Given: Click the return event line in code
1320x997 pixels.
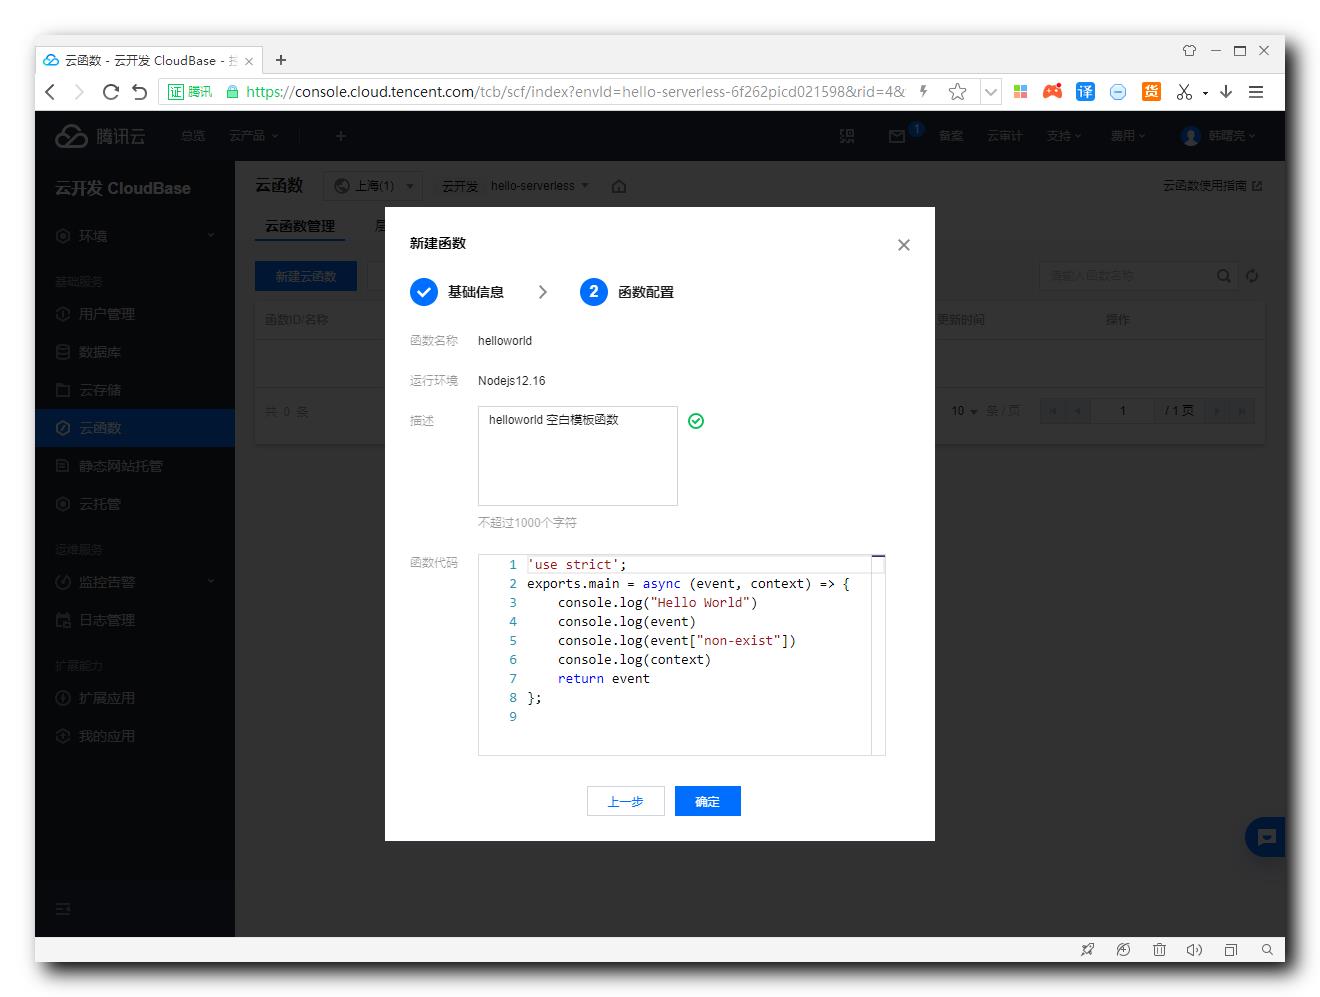Looking at the screenshot, I should (x=604, y=678).
